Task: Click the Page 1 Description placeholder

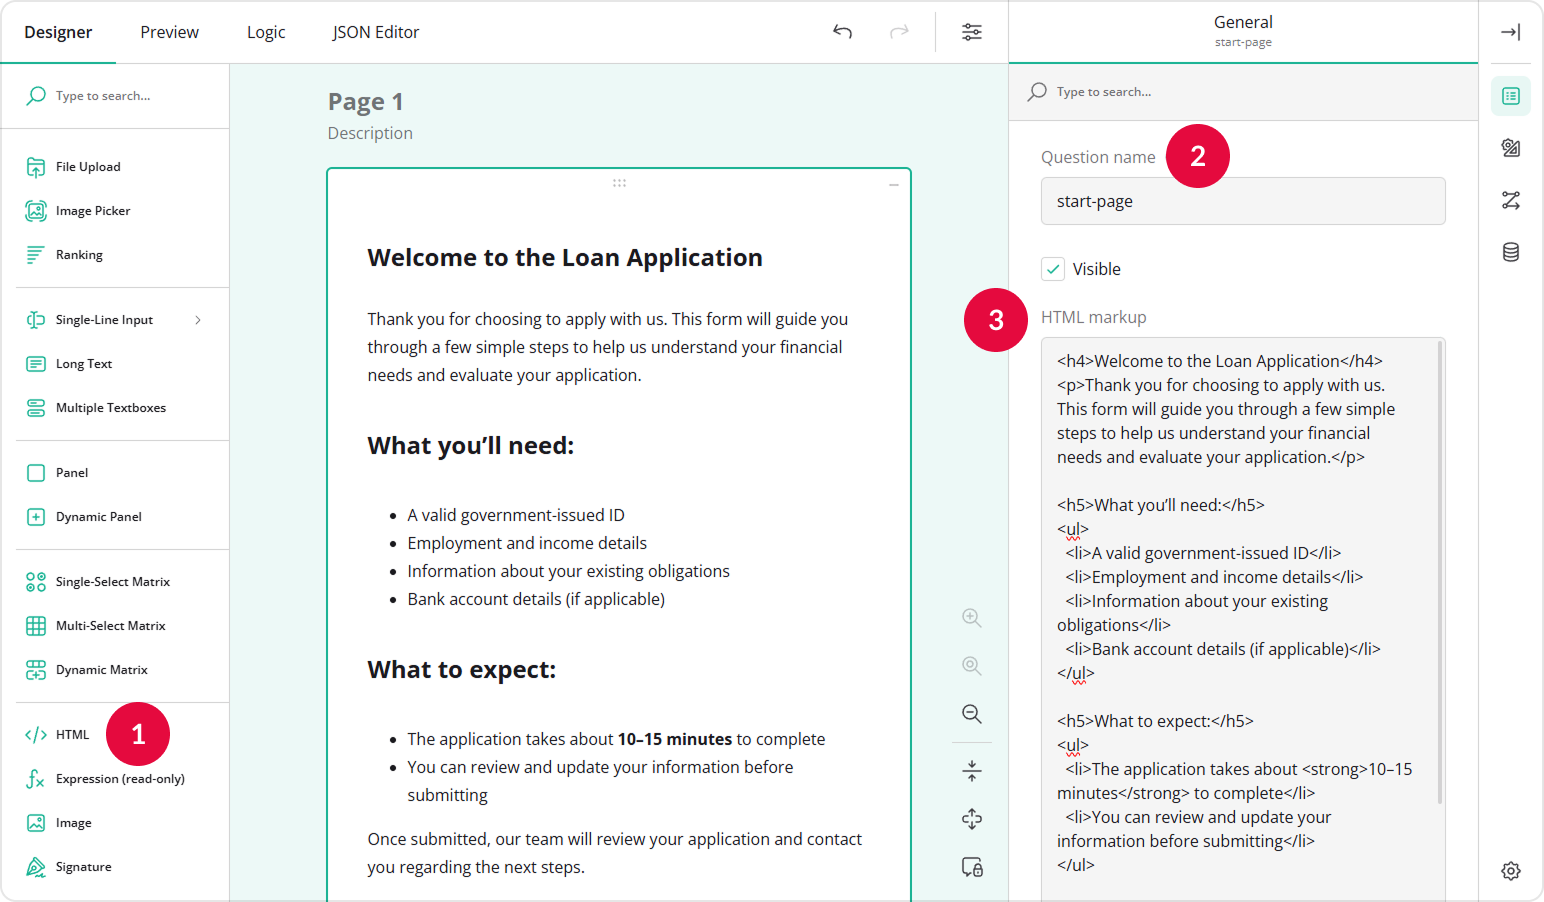Action: click(x=370, y=132)
